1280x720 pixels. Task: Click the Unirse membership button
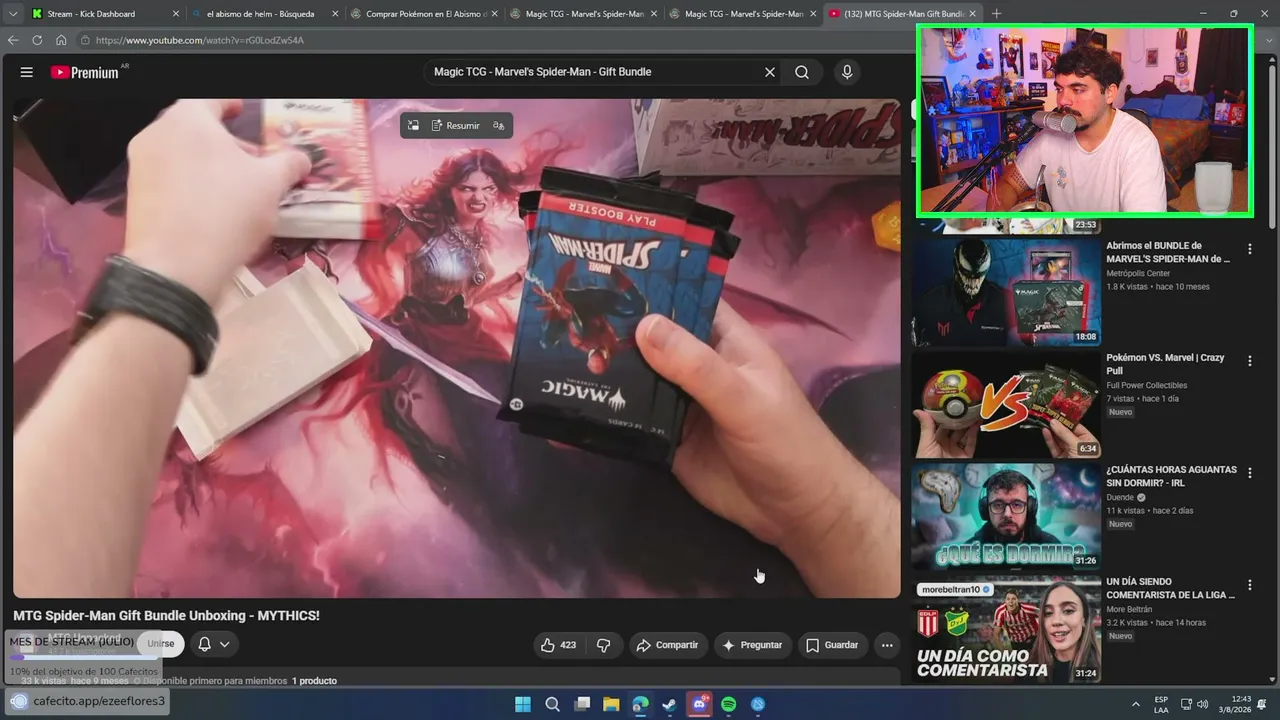click(161, 644)
